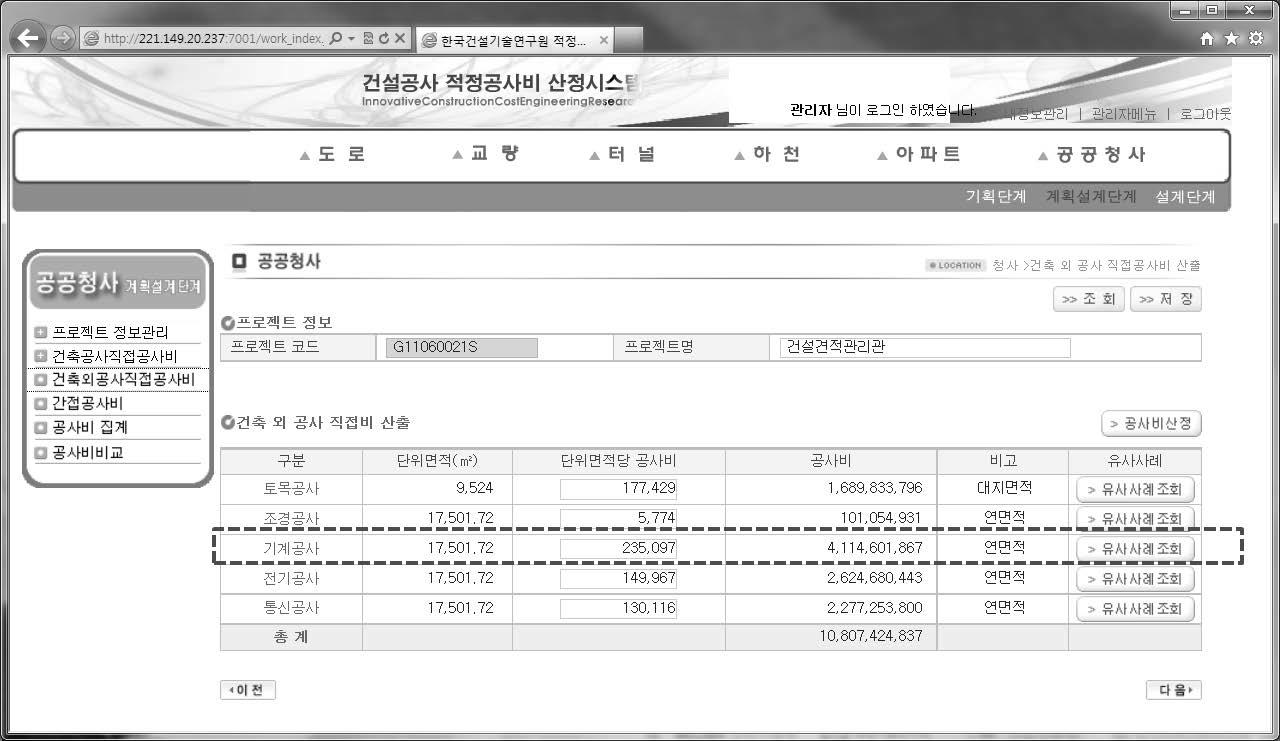Click the 대지면적 remark cell
The height and width of the screenshot is (741, 1280).
click(x=1003, y=488)
